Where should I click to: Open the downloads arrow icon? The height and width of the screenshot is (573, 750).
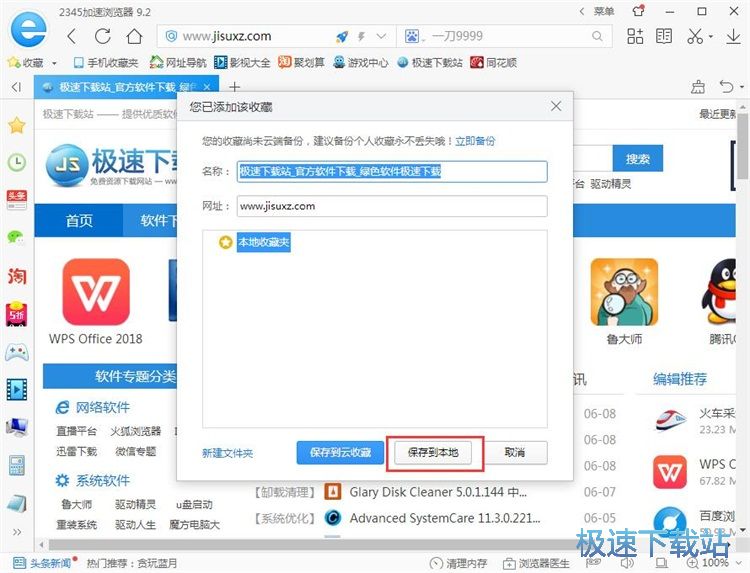[733, 36]
